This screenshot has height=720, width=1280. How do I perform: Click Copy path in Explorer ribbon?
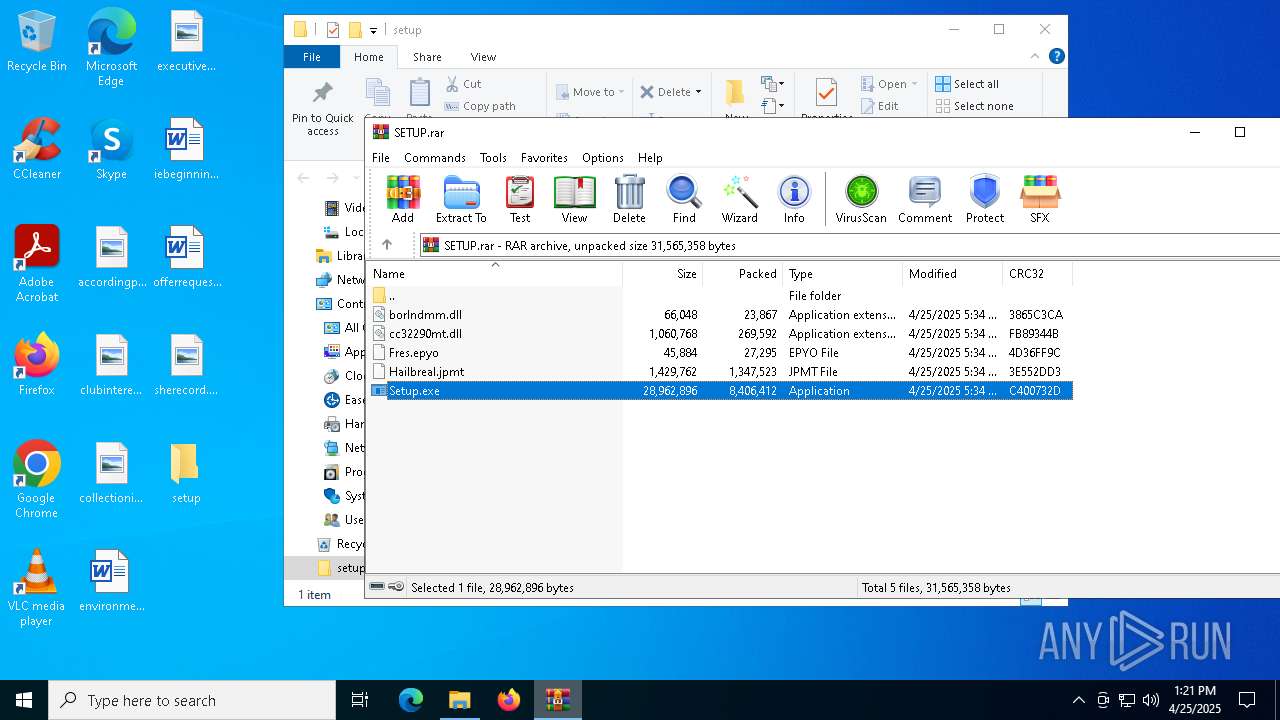coord(480,106)
